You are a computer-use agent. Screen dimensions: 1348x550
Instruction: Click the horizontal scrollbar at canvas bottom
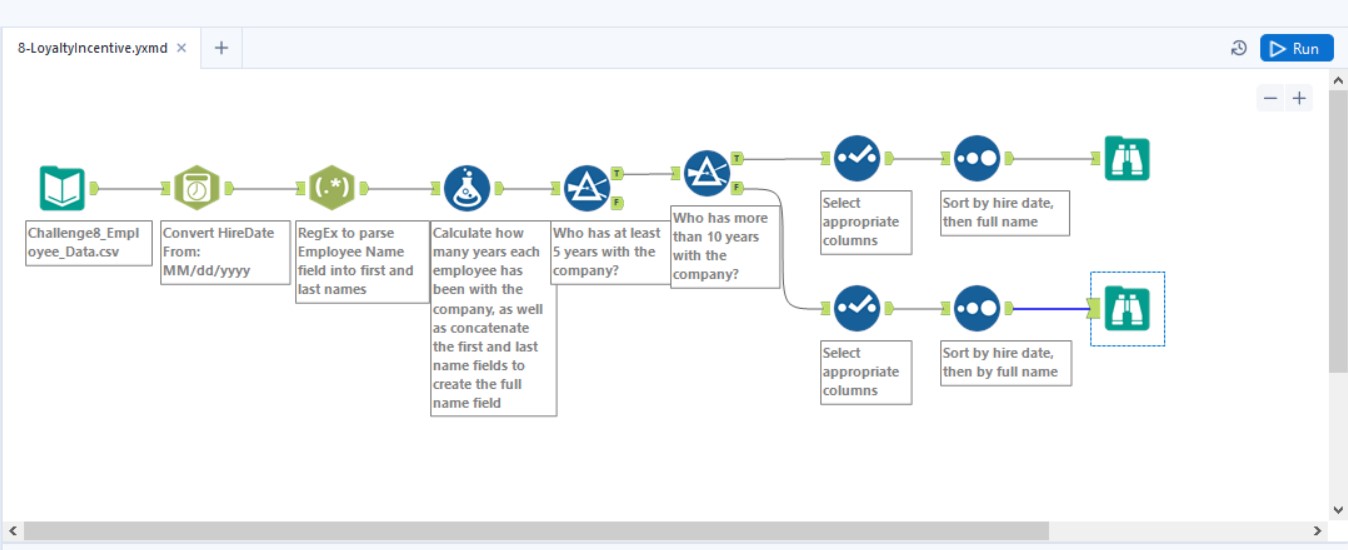click(x=535, y=530)
